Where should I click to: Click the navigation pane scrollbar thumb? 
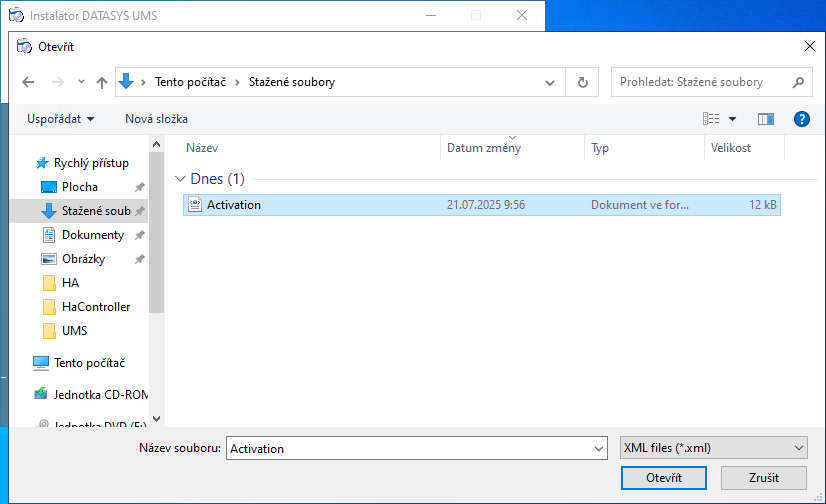(156, 232)
